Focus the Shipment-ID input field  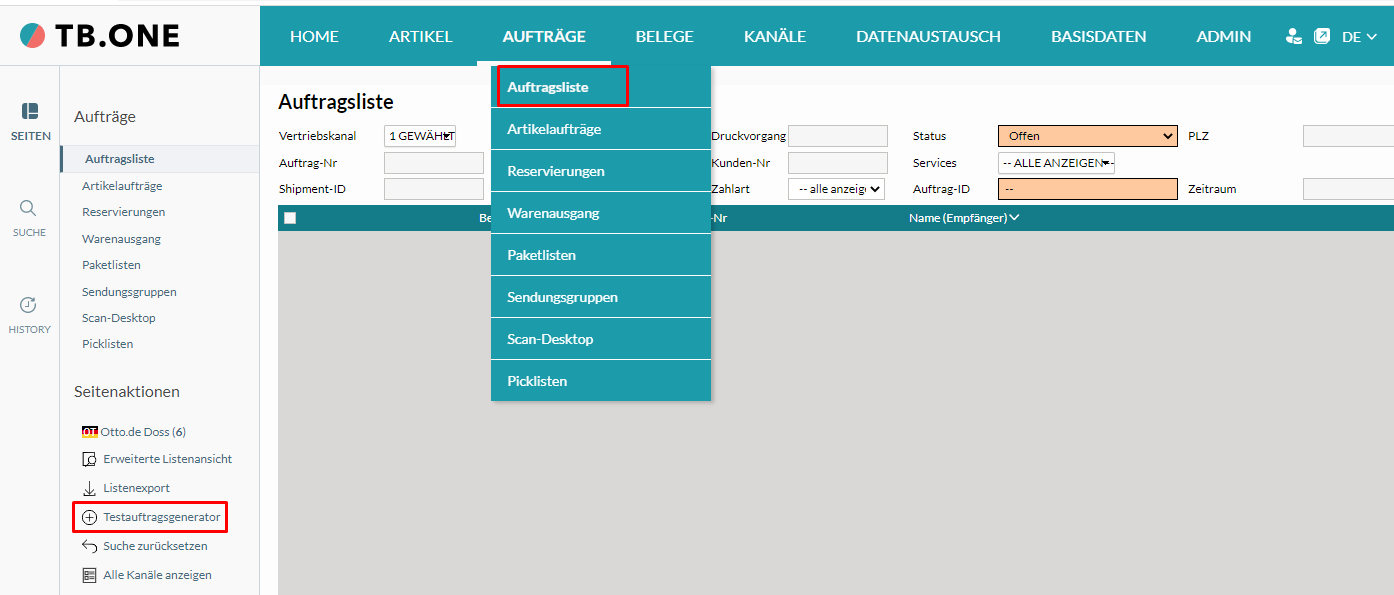click(434, 189)
